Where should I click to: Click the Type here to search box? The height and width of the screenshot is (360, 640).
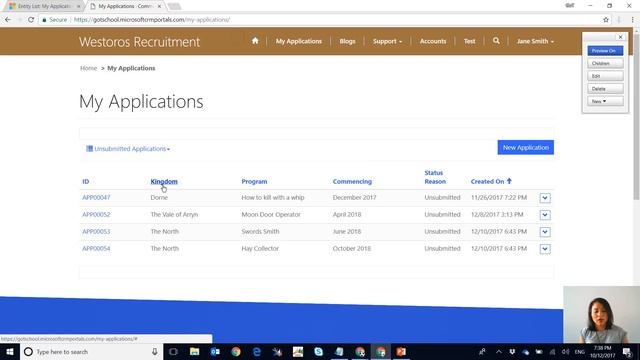(91, 351)
